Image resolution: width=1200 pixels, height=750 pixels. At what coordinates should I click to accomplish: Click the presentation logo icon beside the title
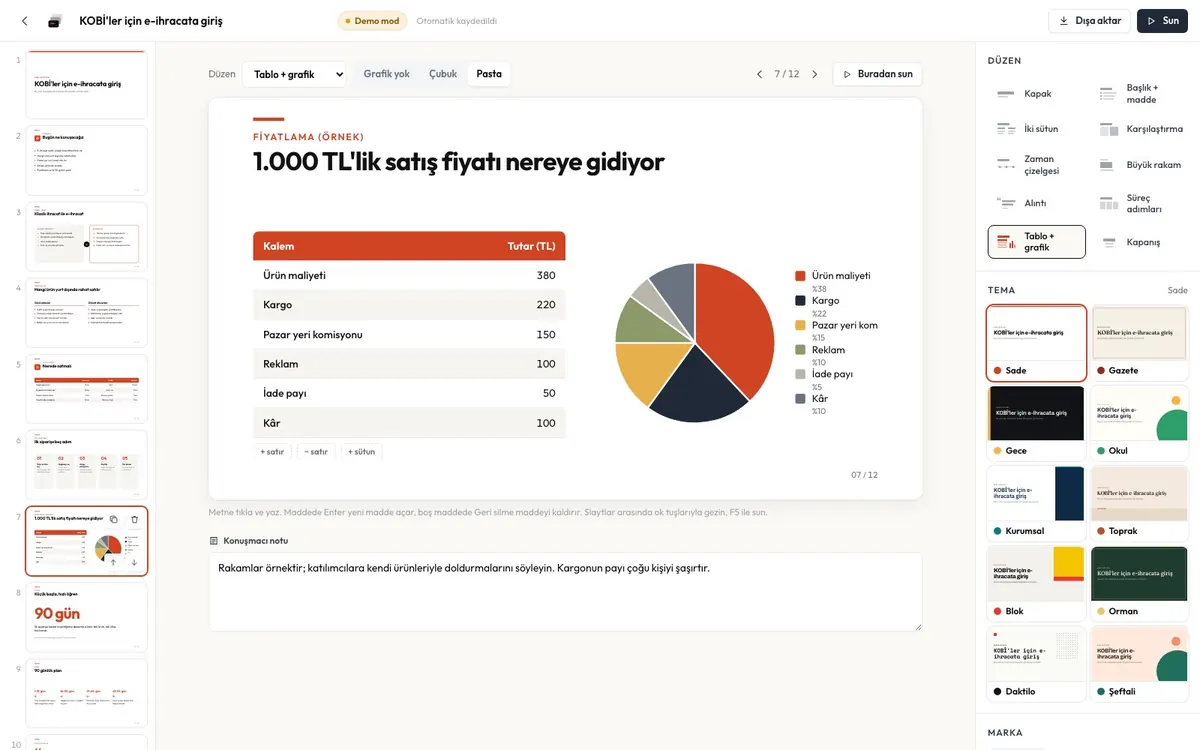tap(55, 20)
